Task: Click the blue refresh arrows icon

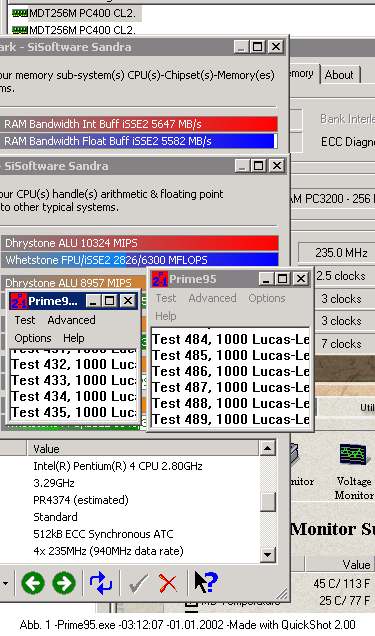Action: (x=101, y=583)
